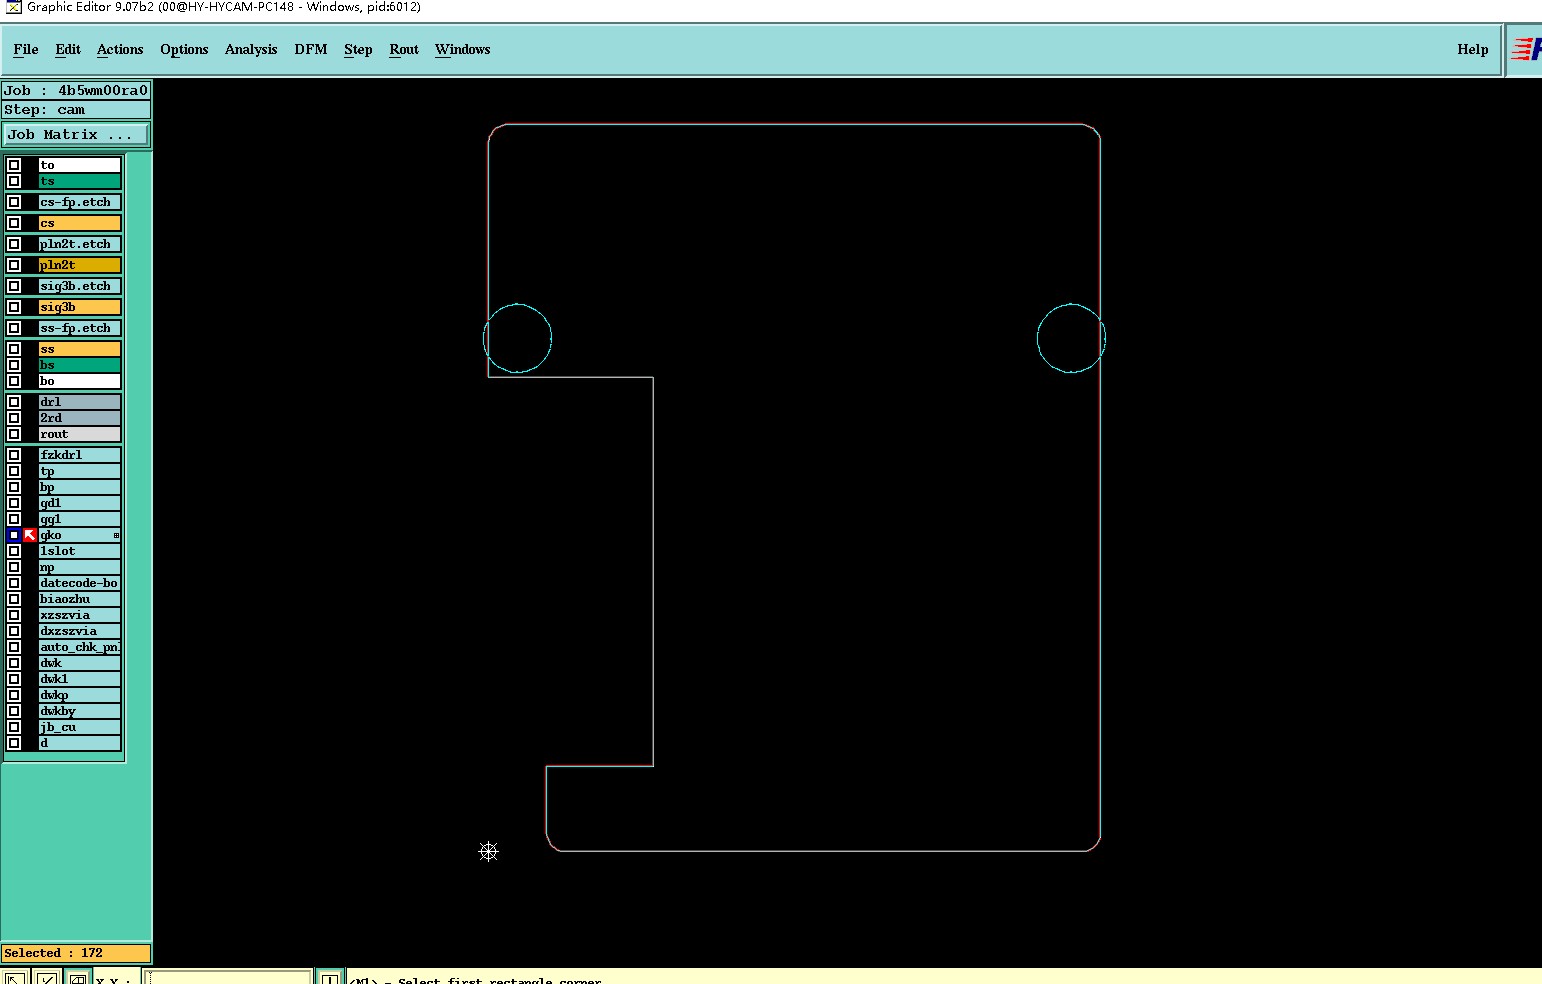This screenshot has width=1542, height=984.
Task: Select the ts layer color label
Action: click(80, 181)
